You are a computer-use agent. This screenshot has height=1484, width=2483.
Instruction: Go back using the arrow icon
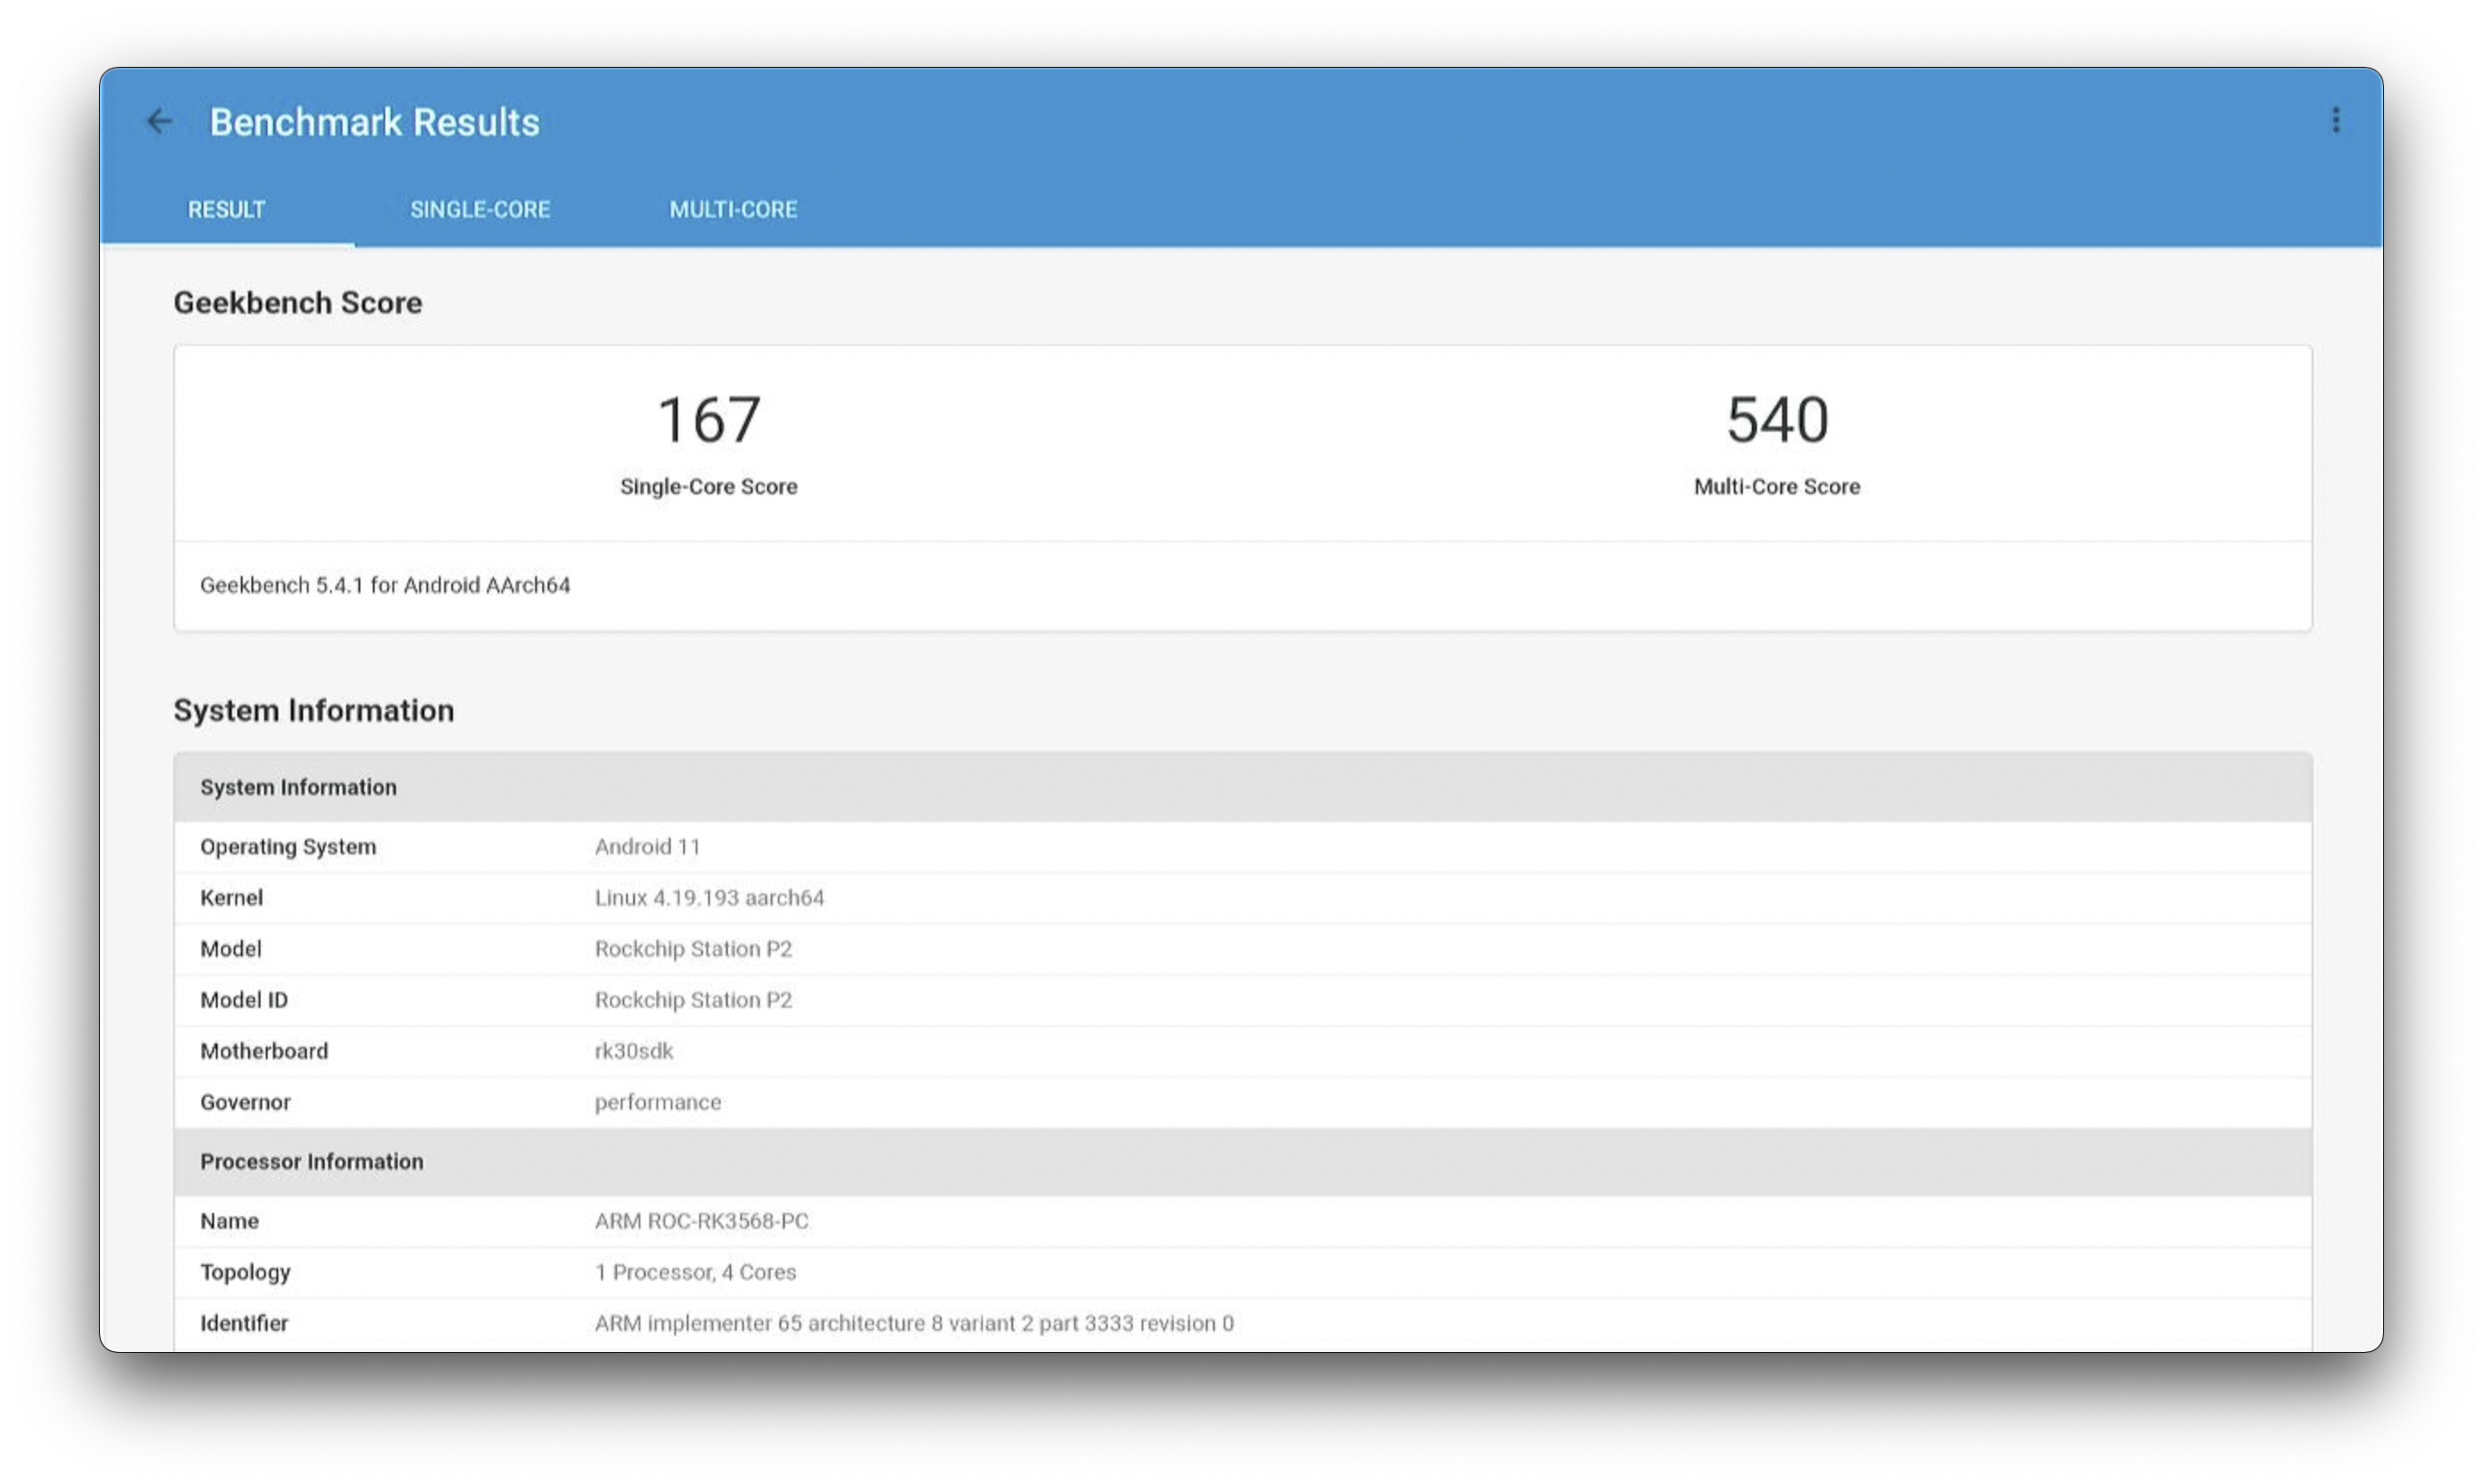pyautogui.click(x=160, y=121)
